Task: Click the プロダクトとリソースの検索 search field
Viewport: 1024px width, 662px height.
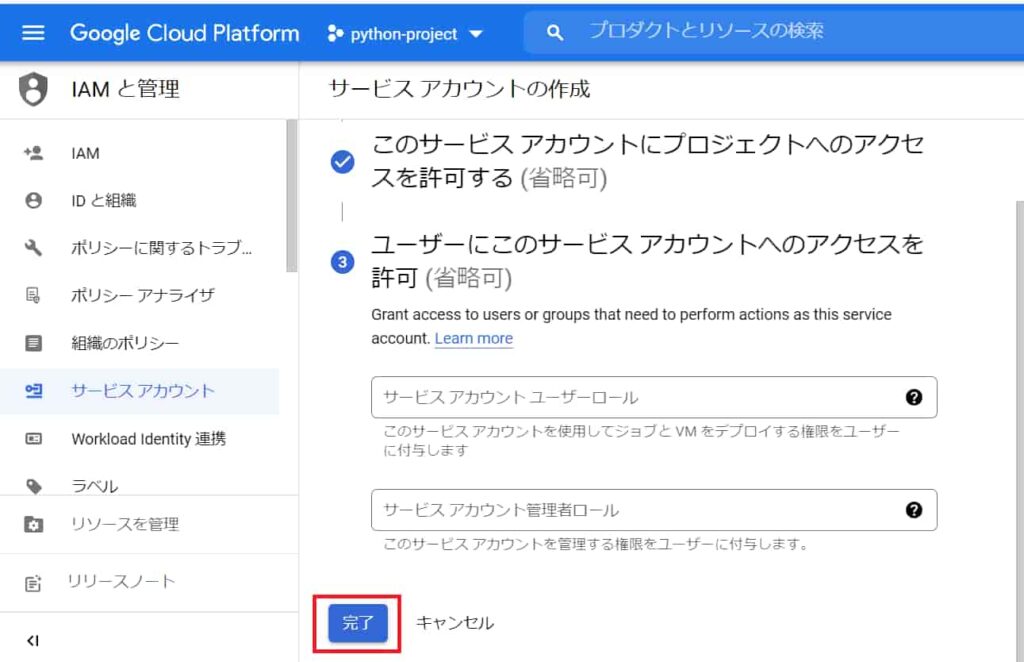Action: pyautogui.click(x=700, y=31)
